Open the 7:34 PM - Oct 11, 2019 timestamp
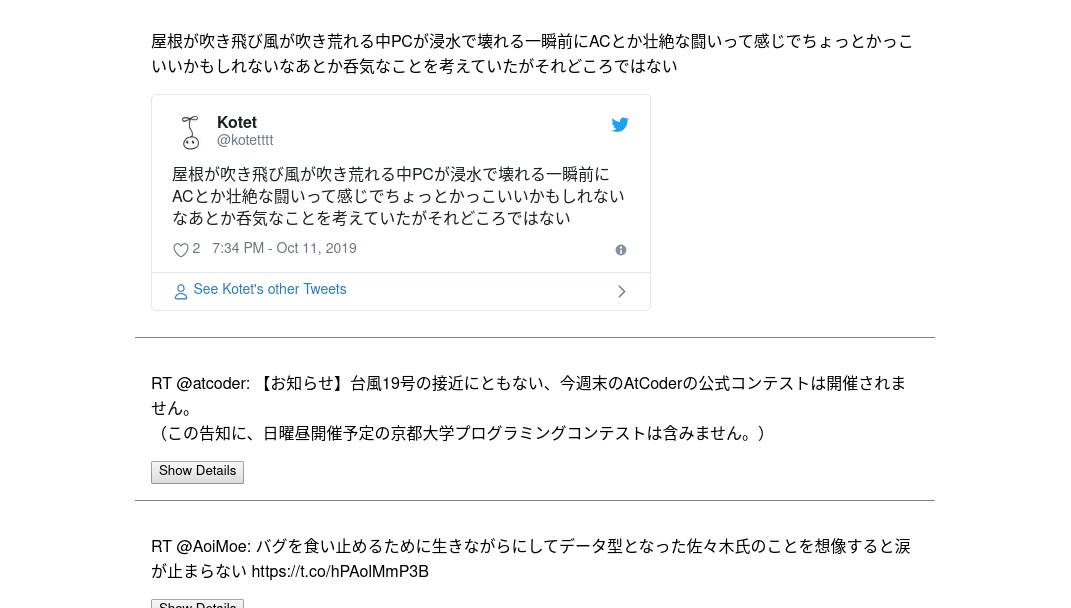Viewport: 1071px width, 608px height. pos(284,249)
